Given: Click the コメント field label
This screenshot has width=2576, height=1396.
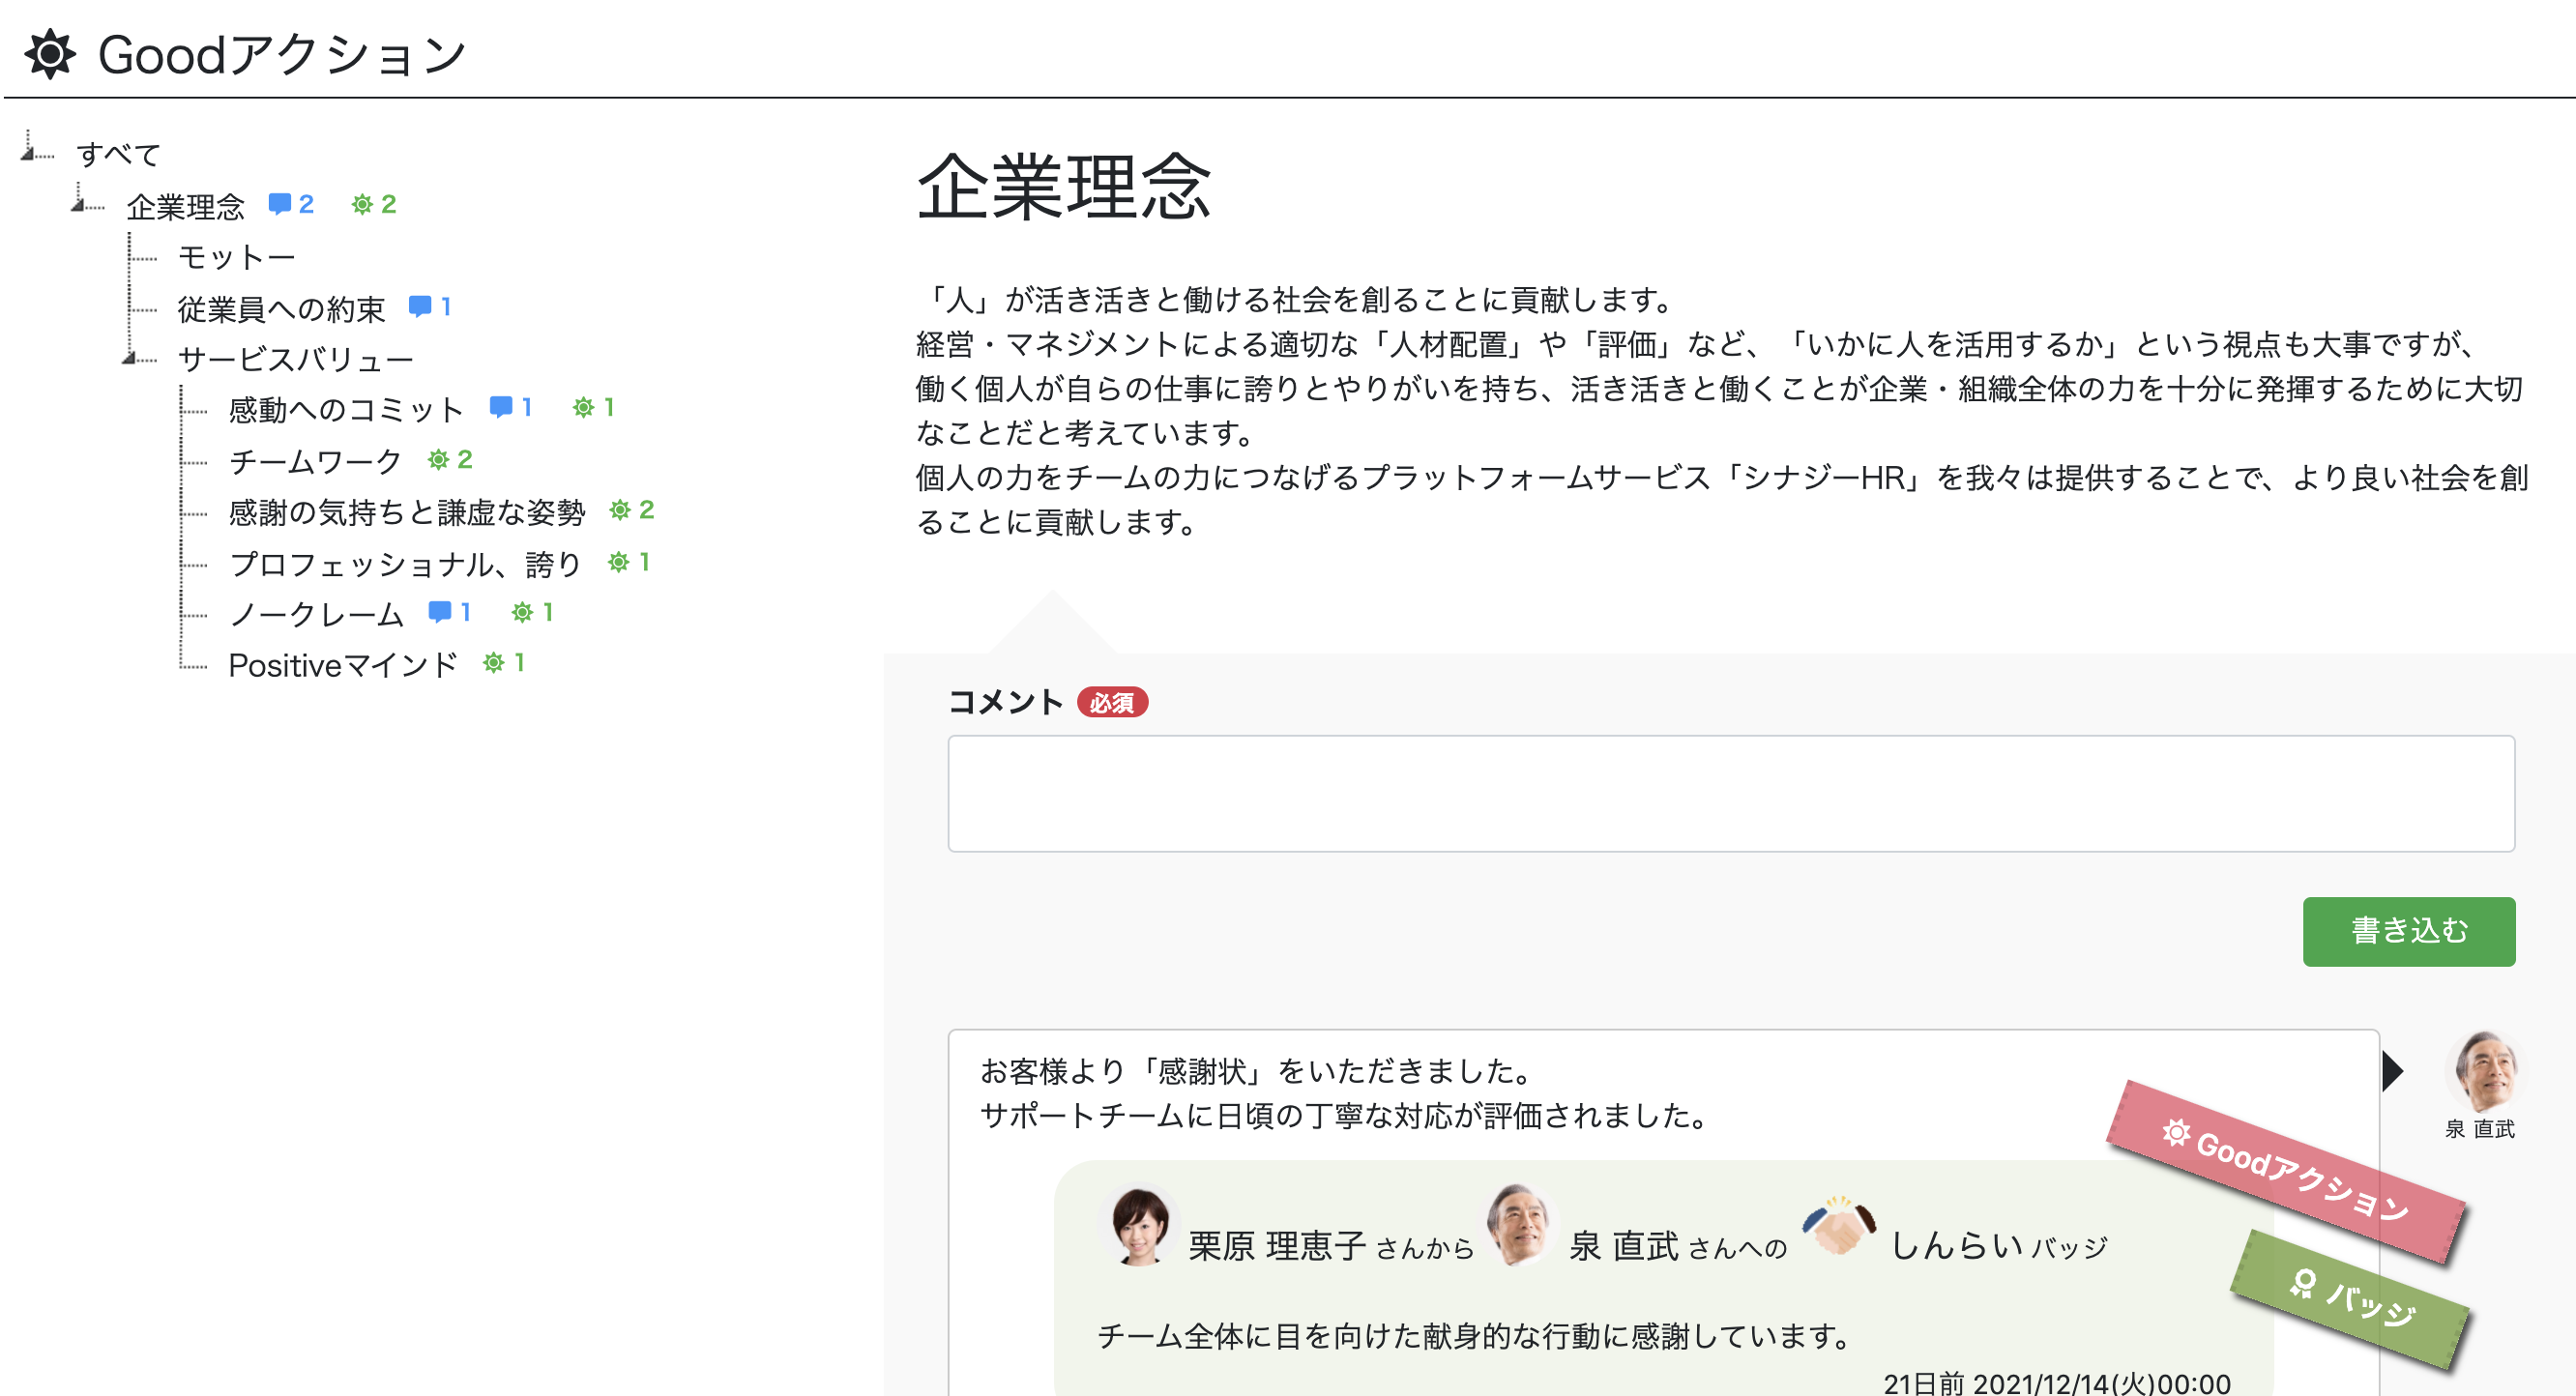Looking at the screenshot, I should (x=1005, y=702).
